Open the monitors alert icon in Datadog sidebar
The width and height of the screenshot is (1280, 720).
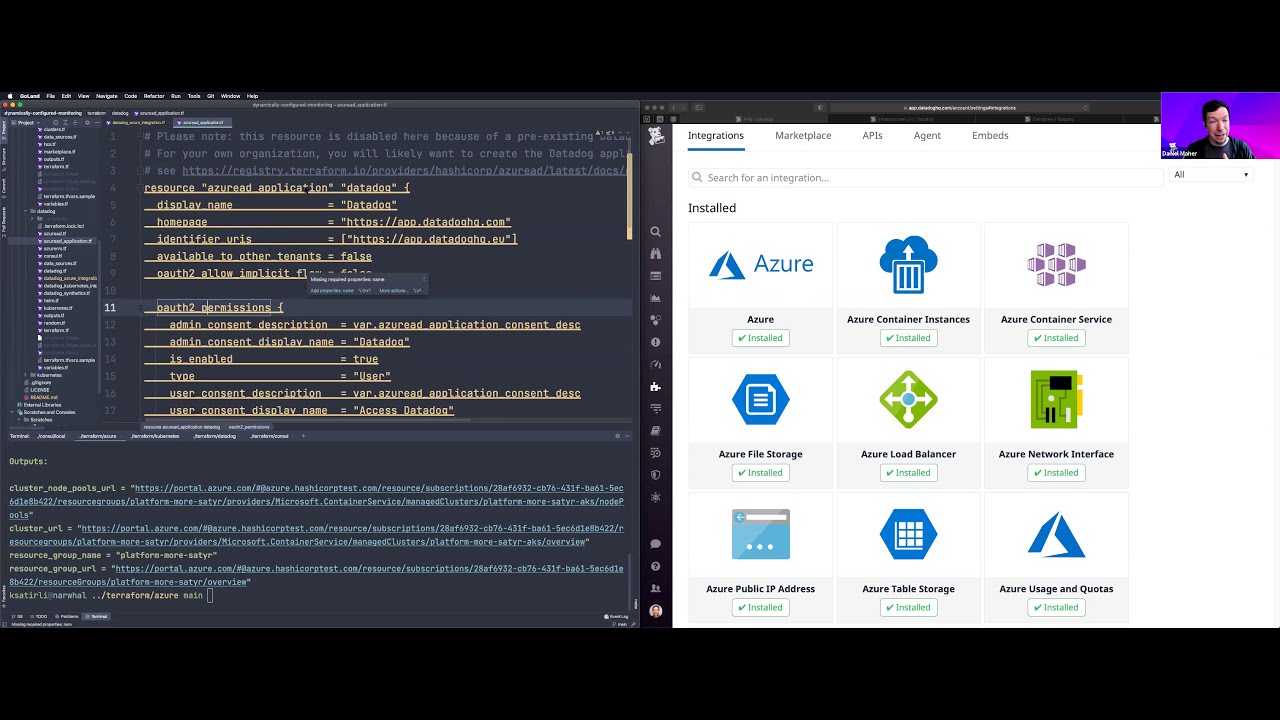point(655,342)
